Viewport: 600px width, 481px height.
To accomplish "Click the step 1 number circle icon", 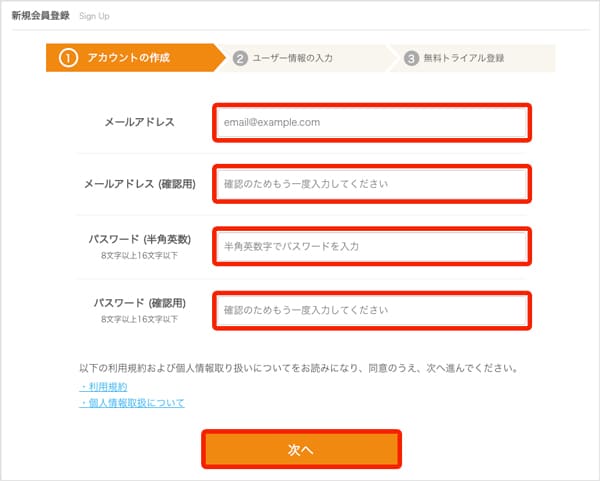I will (x=69, y=58).
